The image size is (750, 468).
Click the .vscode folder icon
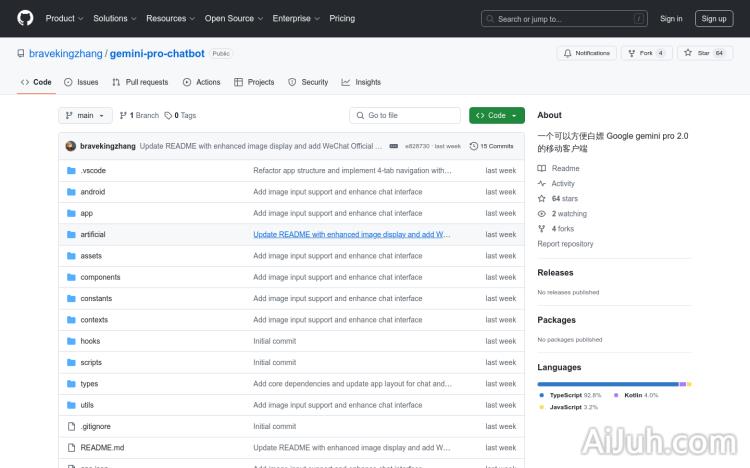click(x=71, y=170)
